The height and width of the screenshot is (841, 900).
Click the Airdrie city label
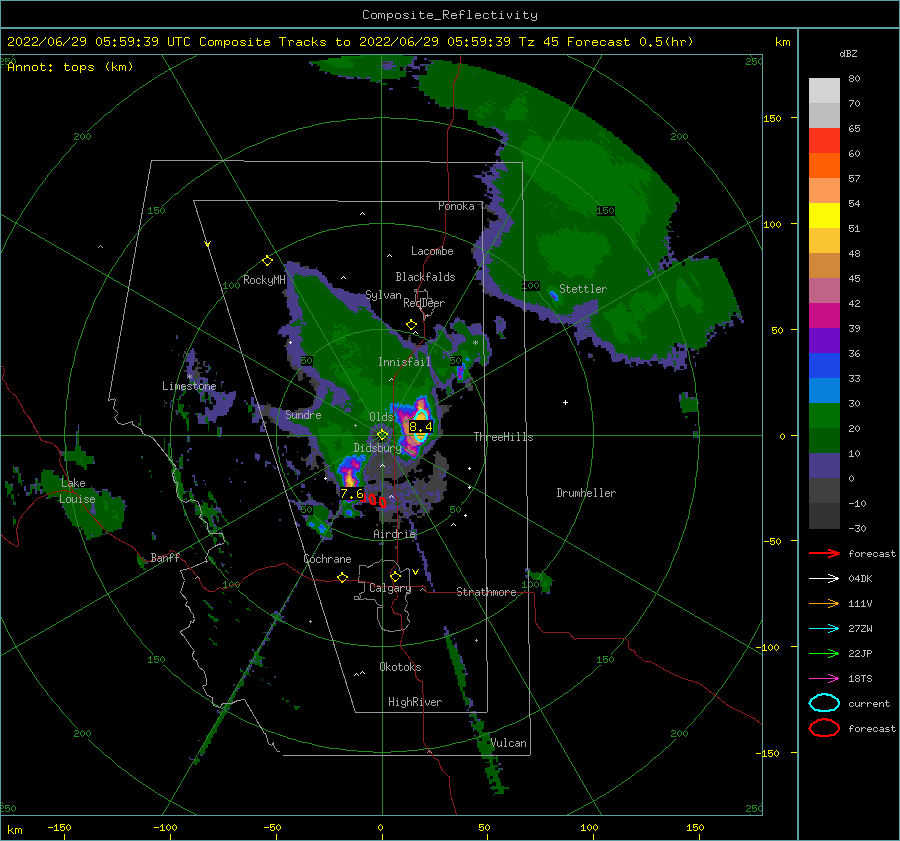394,534
